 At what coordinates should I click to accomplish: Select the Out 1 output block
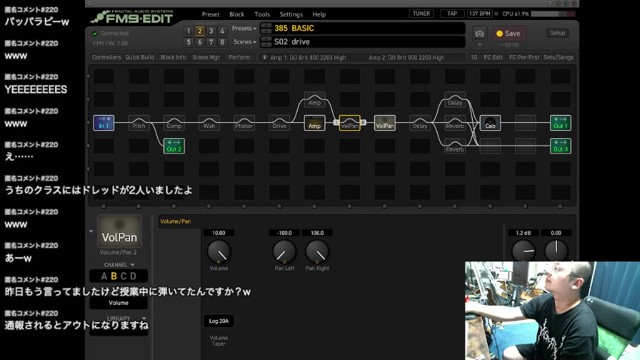[560, 123]
